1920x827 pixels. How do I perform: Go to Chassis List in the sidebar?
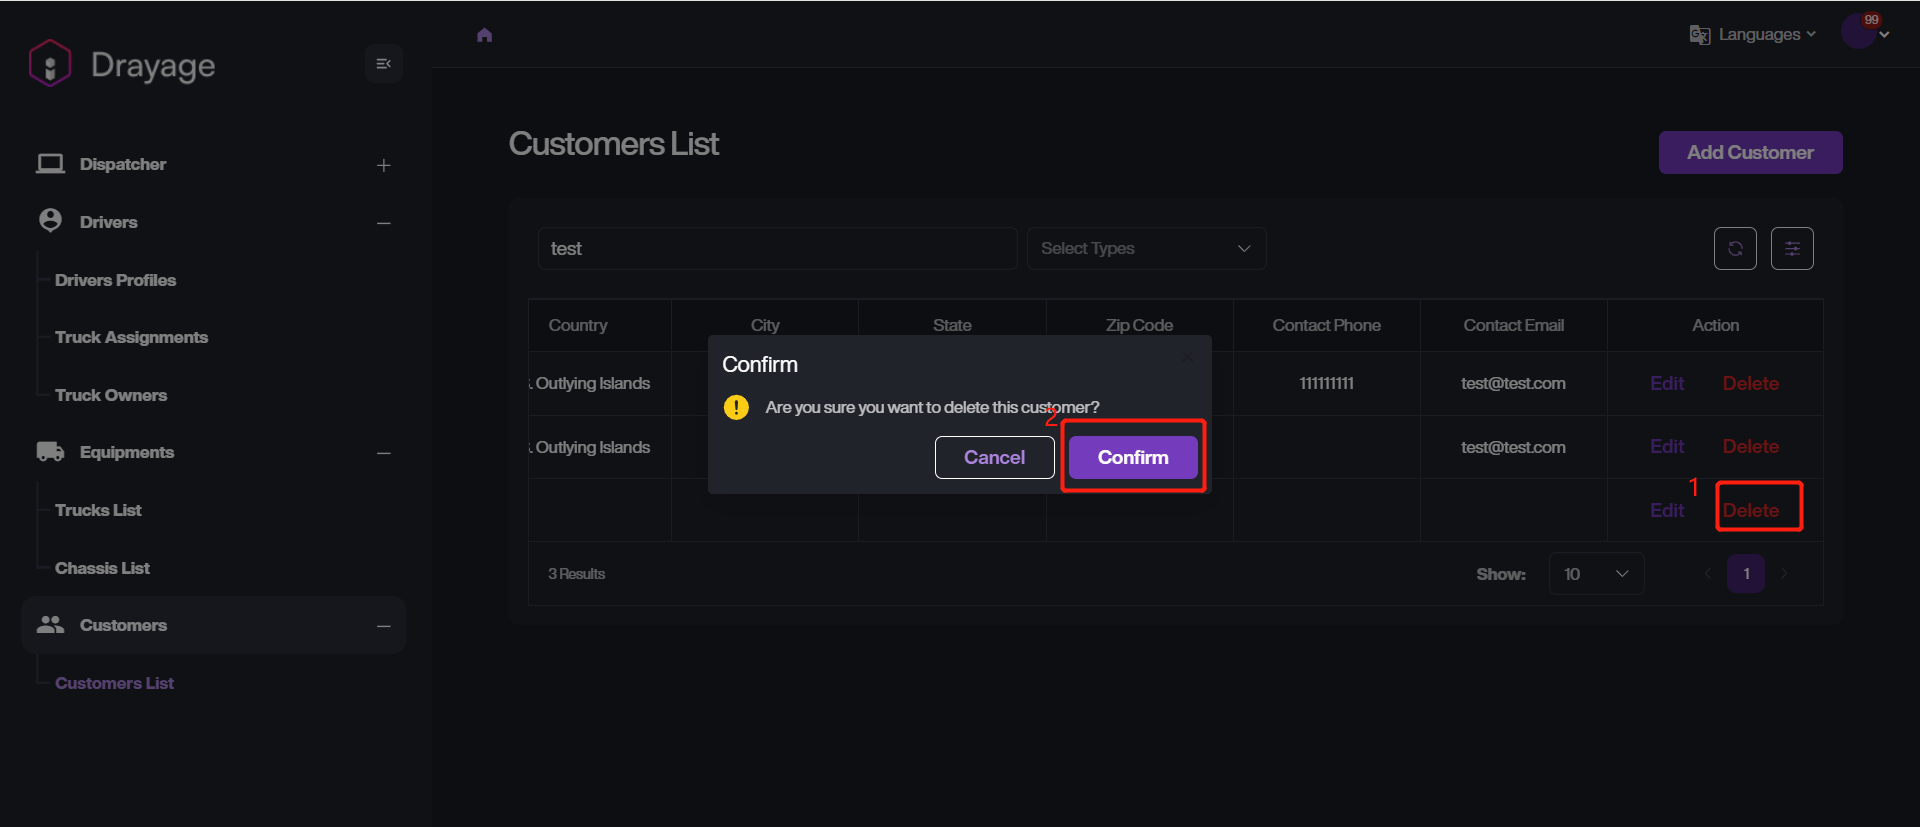tap(102, 568)
